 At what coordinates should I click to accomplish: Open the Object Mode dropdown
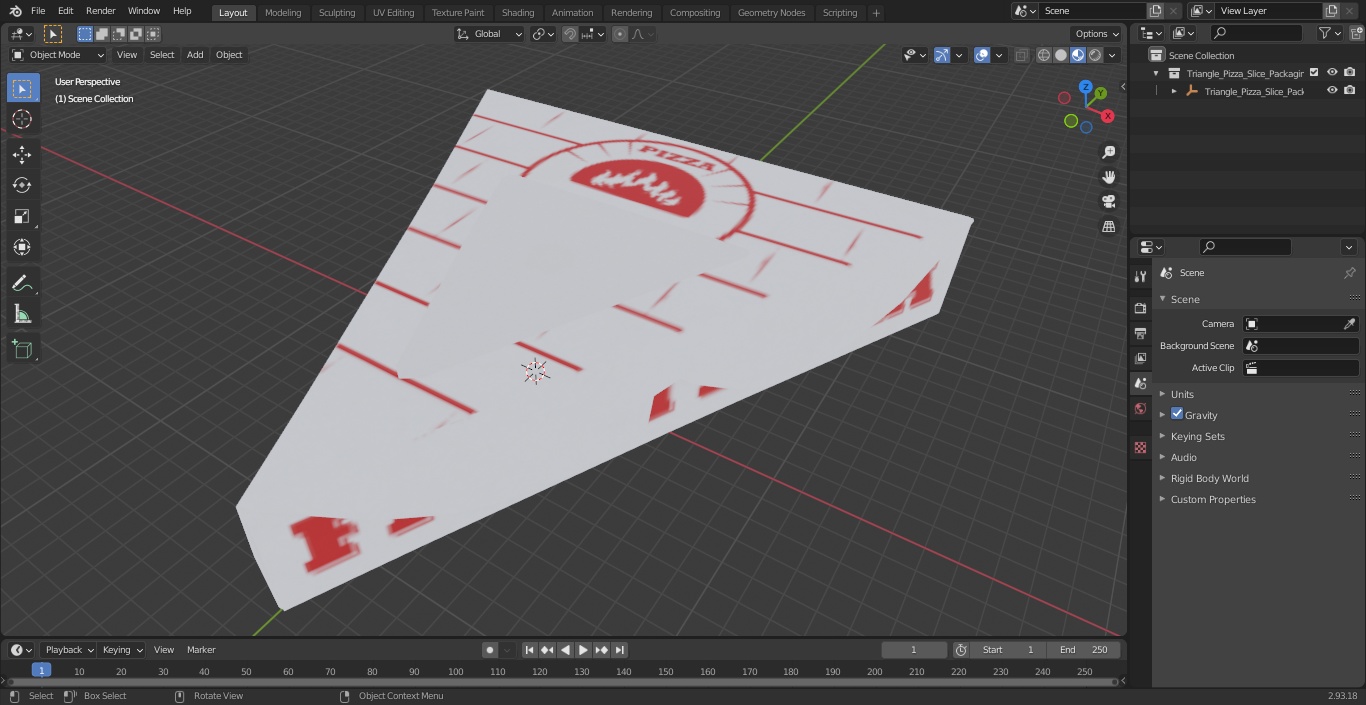[x=58, y=55]
